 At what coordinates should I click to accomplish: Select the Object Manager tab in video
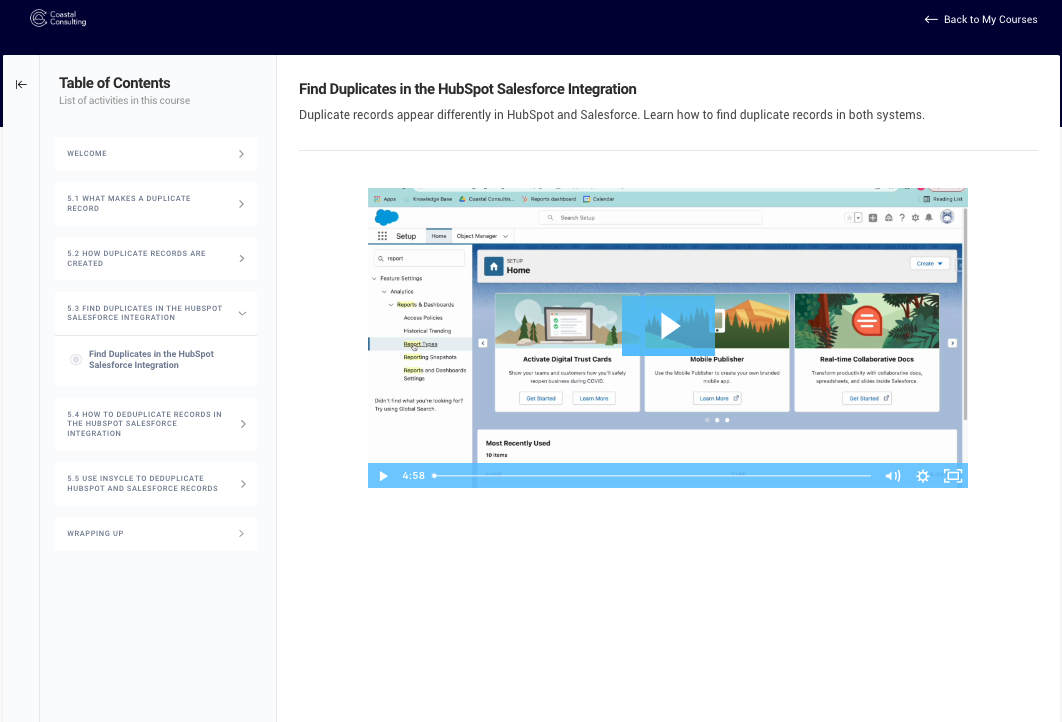tap(477, 236)
